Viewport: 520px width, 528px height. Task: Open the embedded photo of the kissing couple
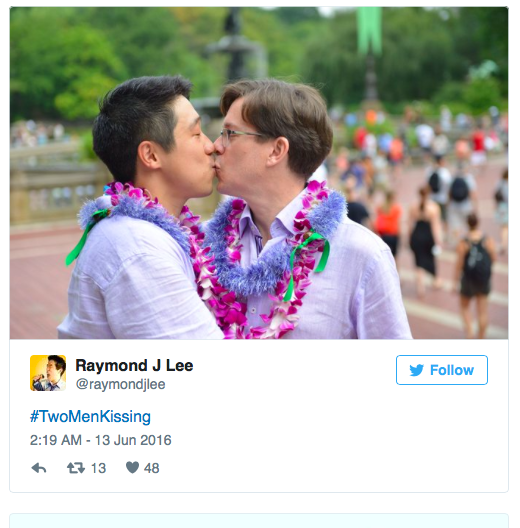[x=259, y=173]
